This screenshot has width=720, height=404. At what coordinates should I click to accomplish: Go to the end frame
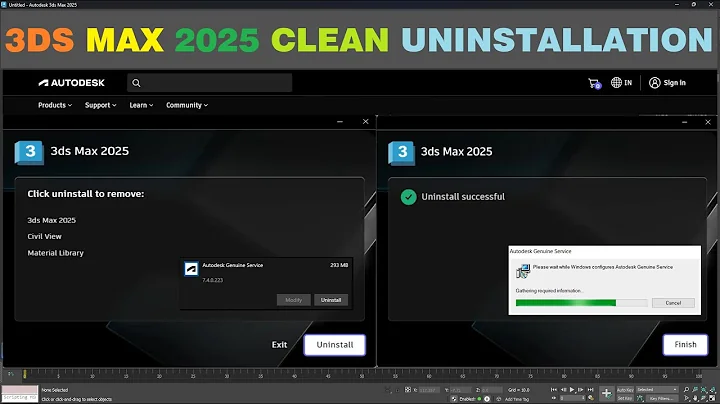591,389
